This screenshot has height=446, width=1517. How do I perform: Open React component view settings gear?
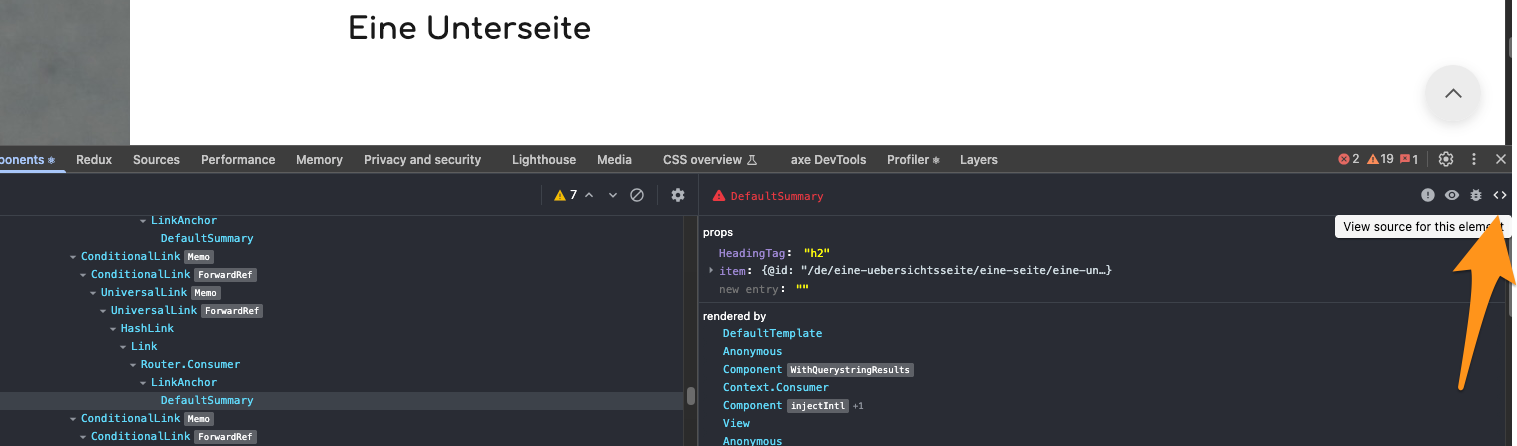pos(678,196)
